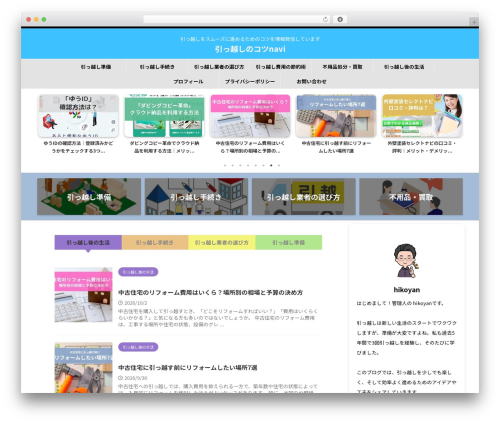The width and height of the screenshot is (500, 423).
Task: Click the carousel caption ゆうIDの確認方法
Action: coord(78,147)
